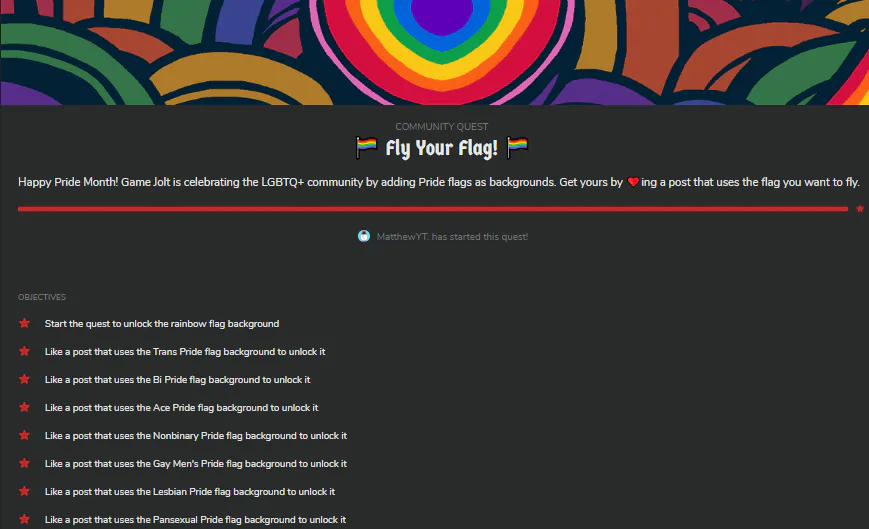Viewport: 869px width, 529px height.
Task: Click the Fly Your Flag! quest title
Action: pos(442,148)
